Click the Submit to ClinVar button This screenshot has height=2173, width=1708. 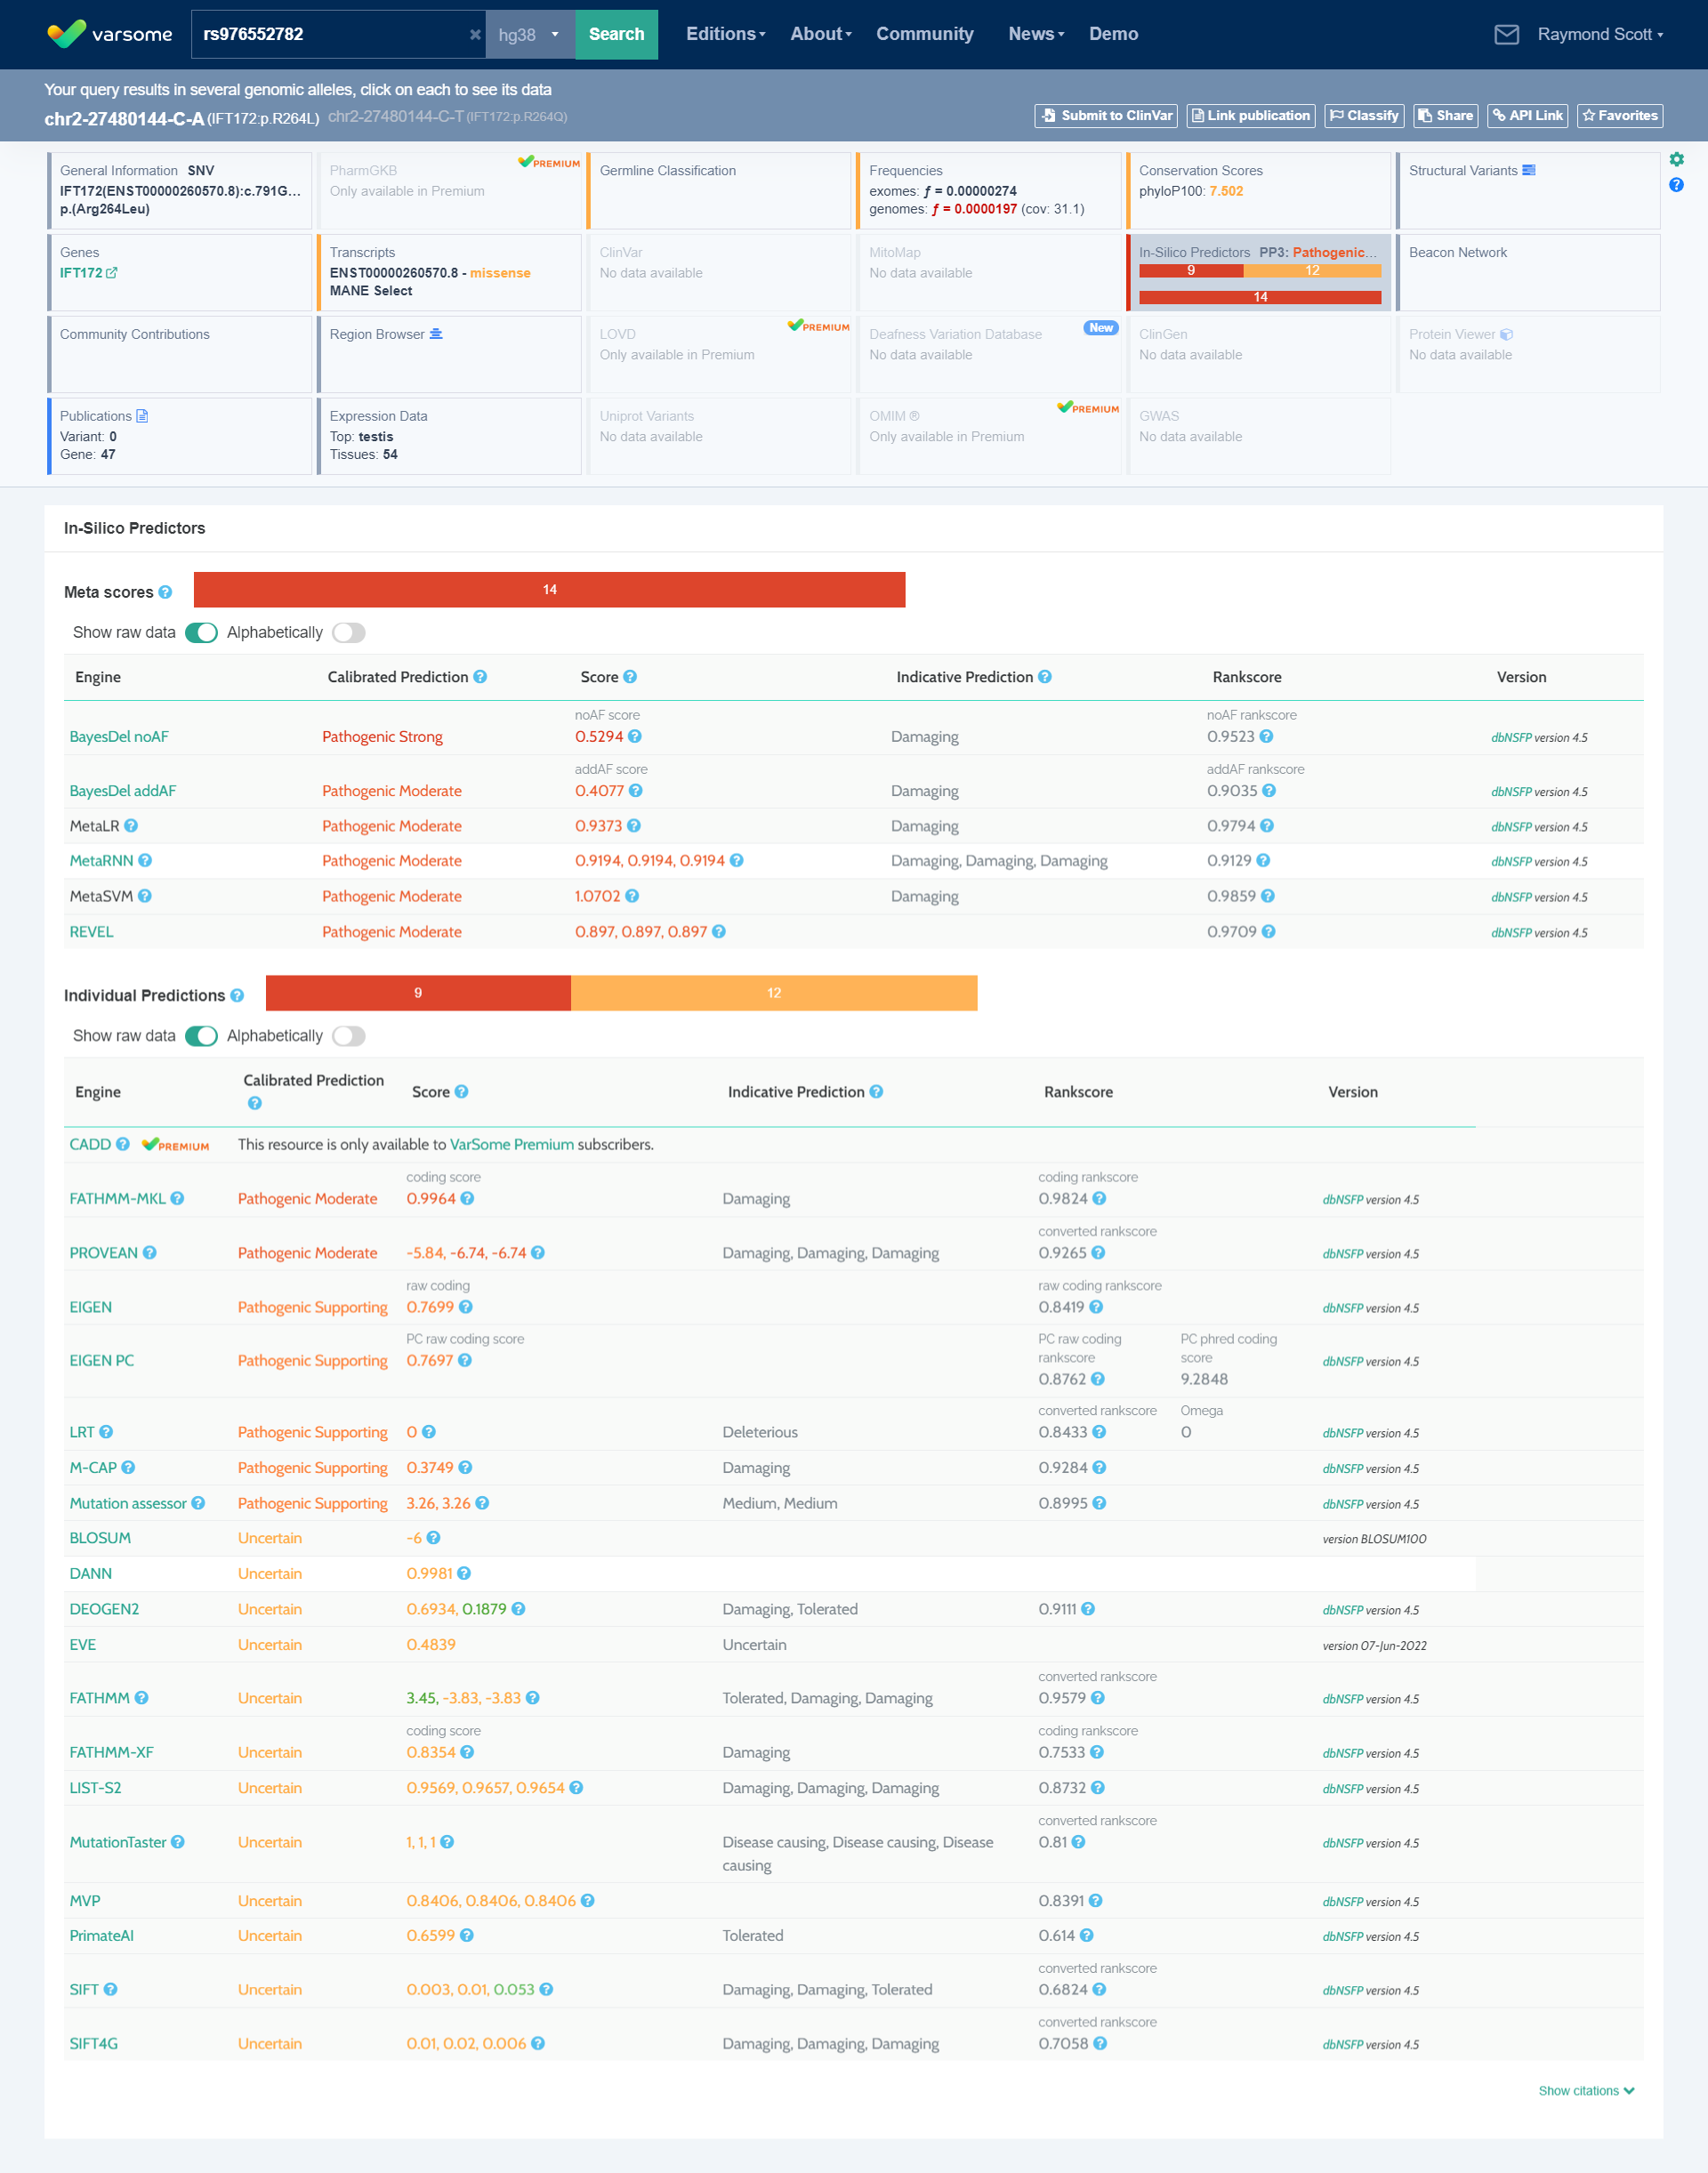click(1105, 116)
